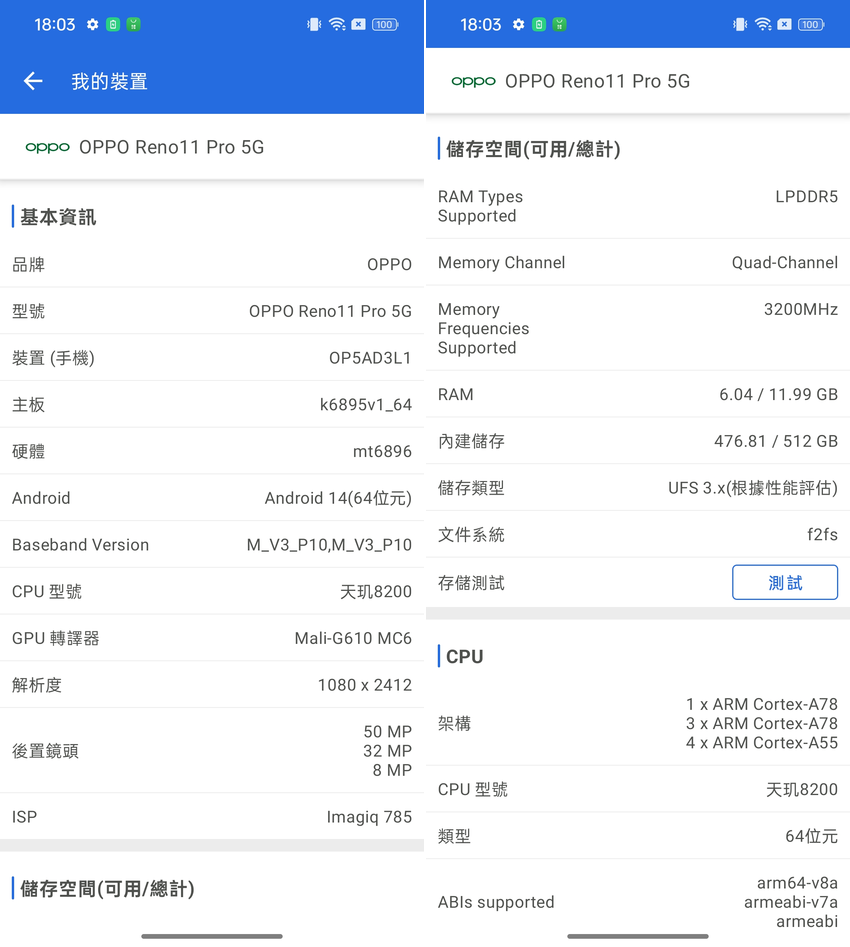Select the Memory Channel Quad-Channel row
Screen dimensions: 850x947
(638, 263)
